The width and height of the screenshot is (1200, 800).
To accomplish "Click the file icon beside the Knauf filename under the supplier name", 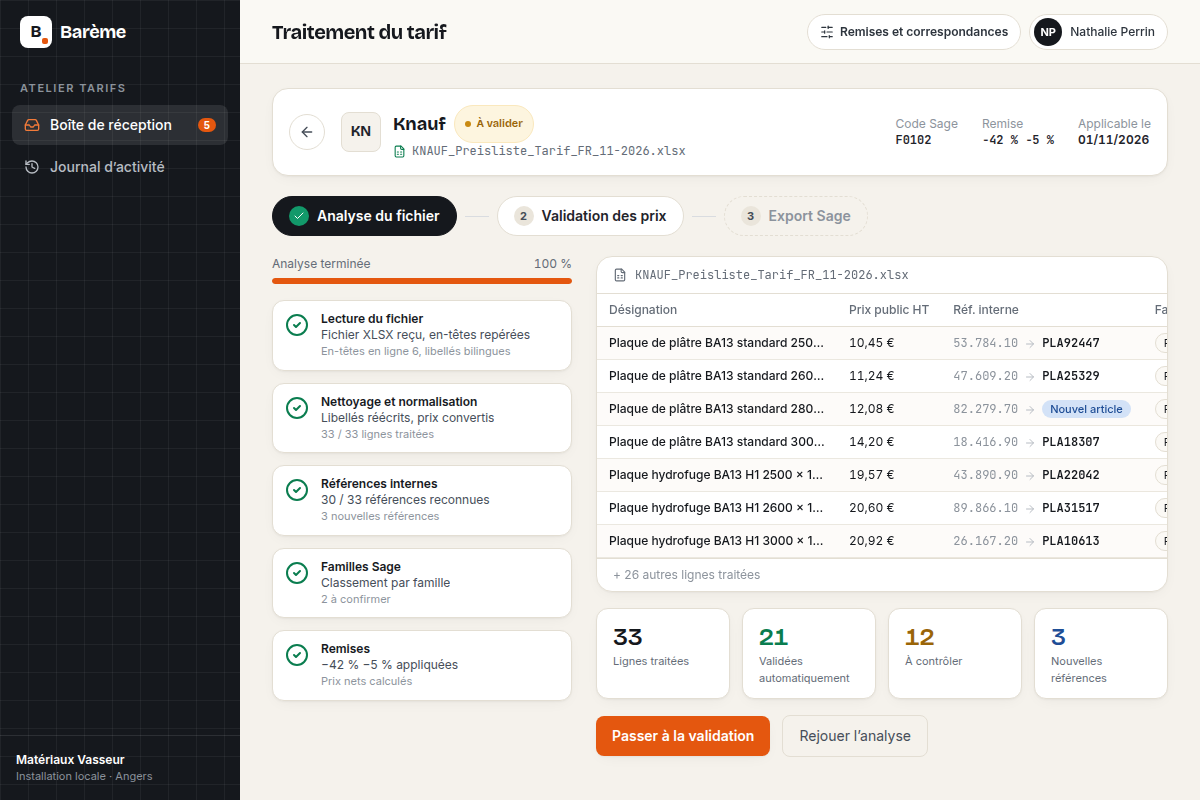I will [400, 151].
